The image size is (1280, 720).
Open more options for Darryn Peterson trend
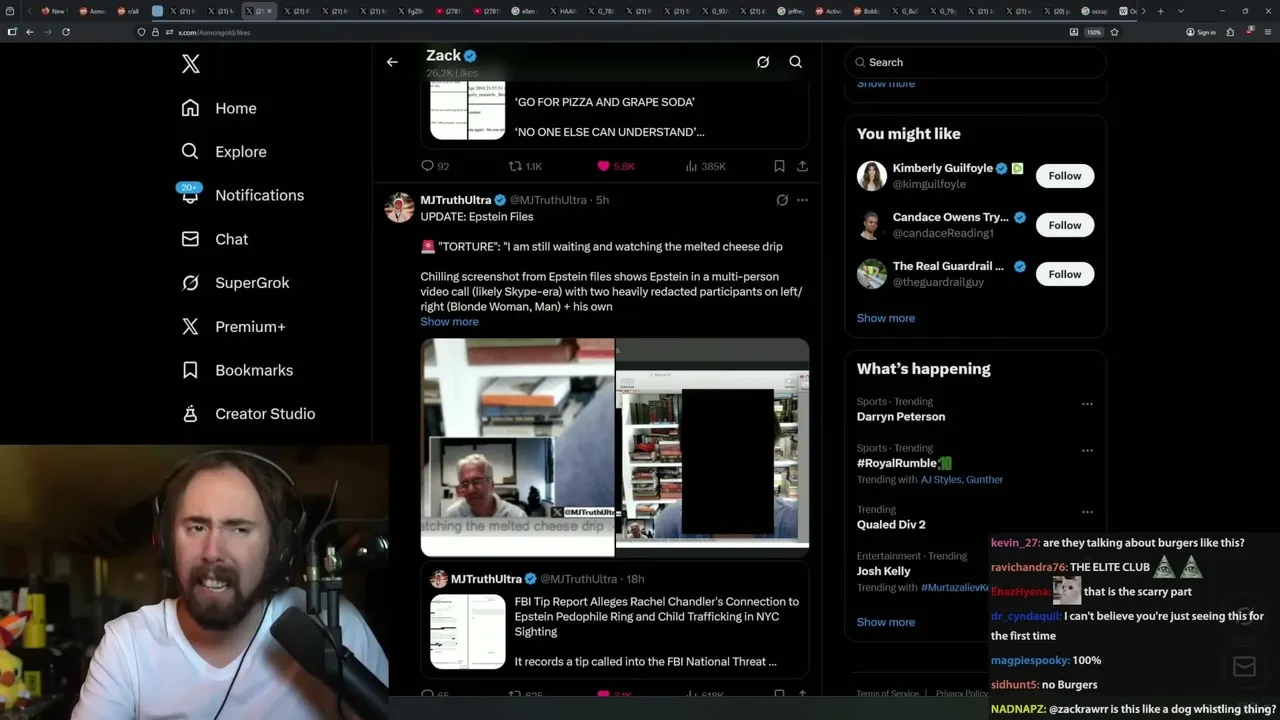(1087, 404)
